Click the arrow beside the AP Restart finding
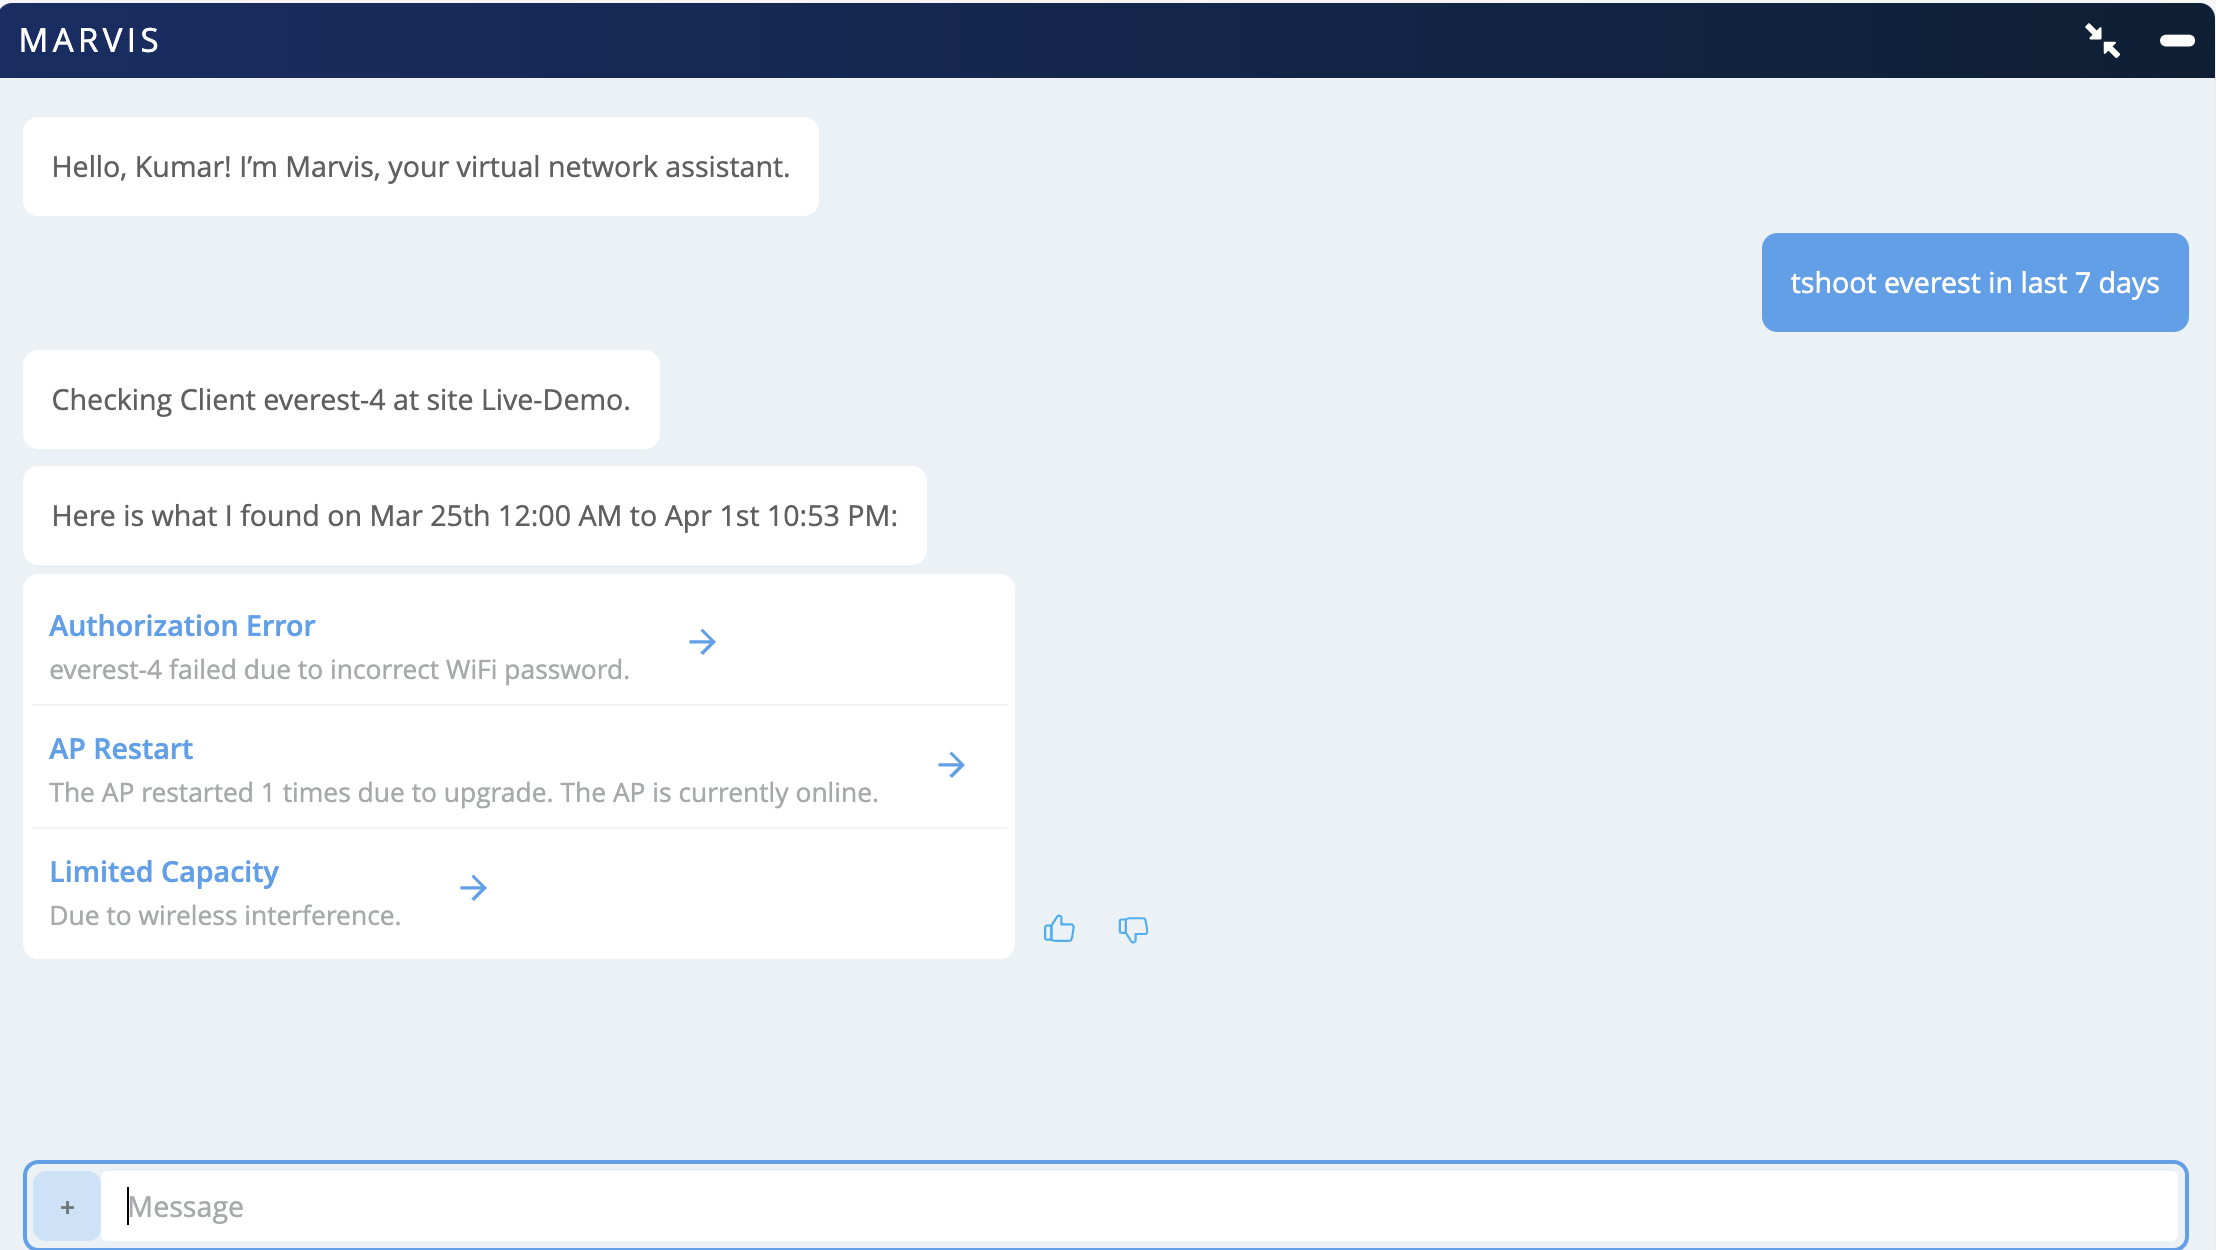The width and height of the screenshot is (2216, 1250). click(x=951, y=765)
